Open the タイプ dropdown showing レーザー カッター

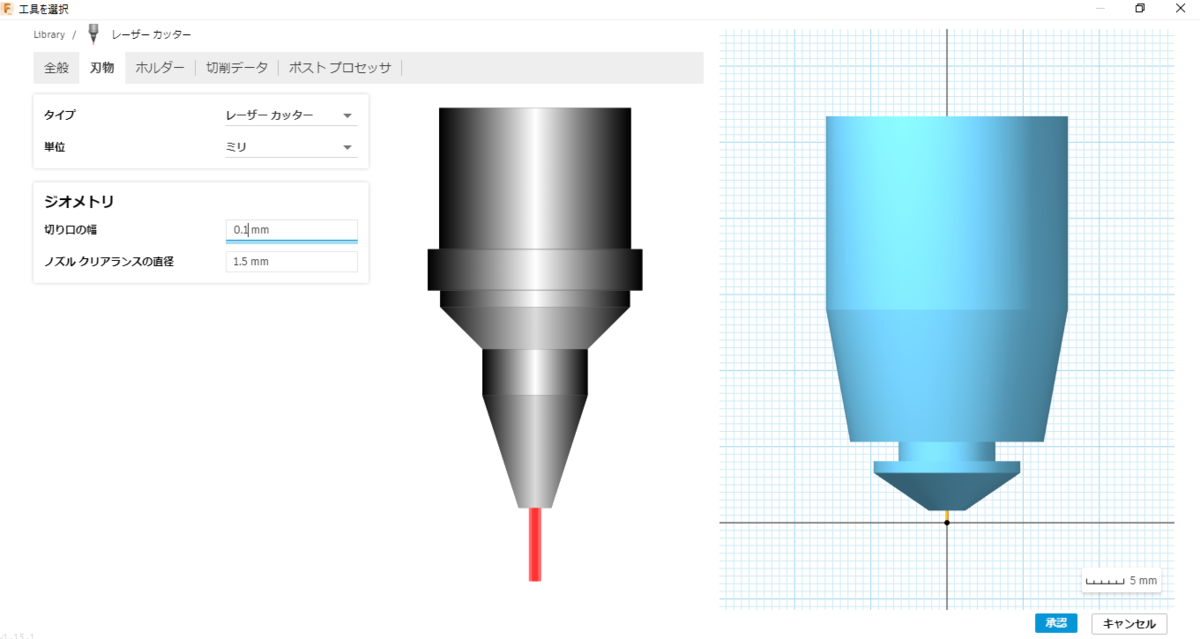tap(291, 115)
